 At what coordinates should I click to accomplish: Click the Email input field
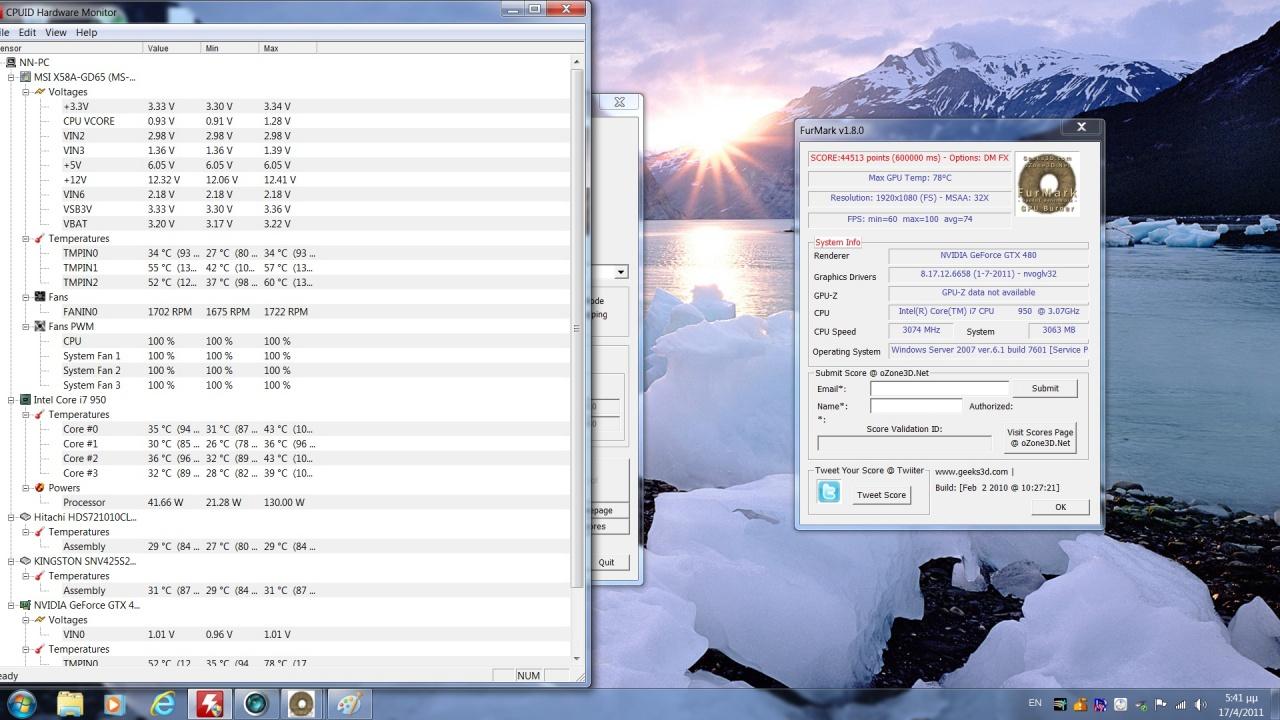click(939, 389)
